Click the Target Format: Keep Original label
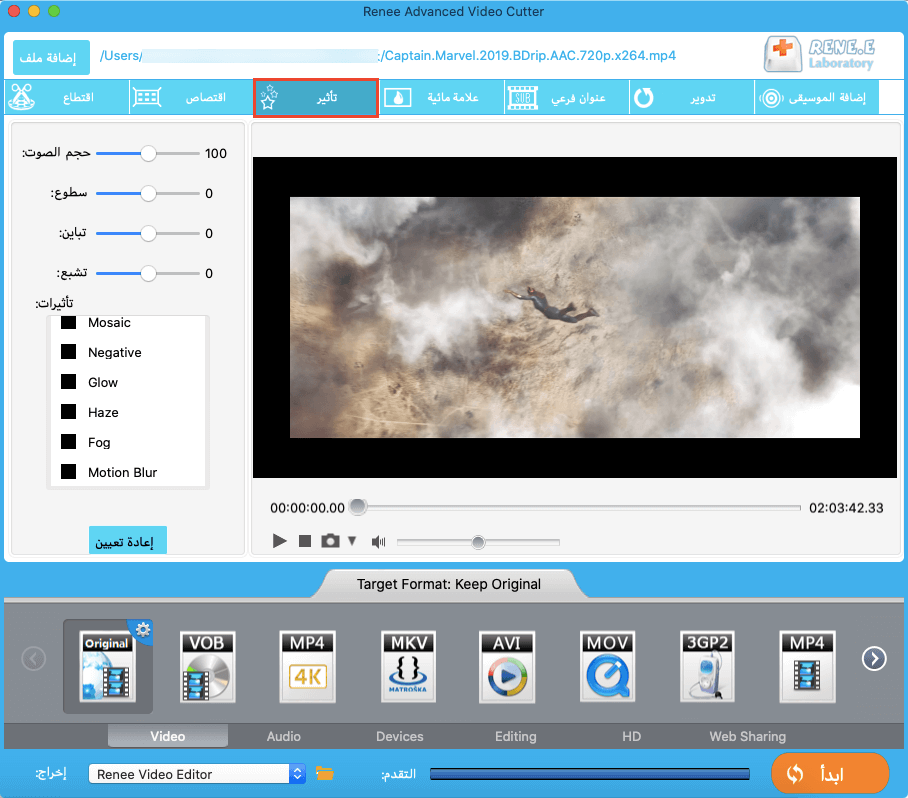Image resolution: width=908 pixels, height=798 pixels. [x=449, y=584]
